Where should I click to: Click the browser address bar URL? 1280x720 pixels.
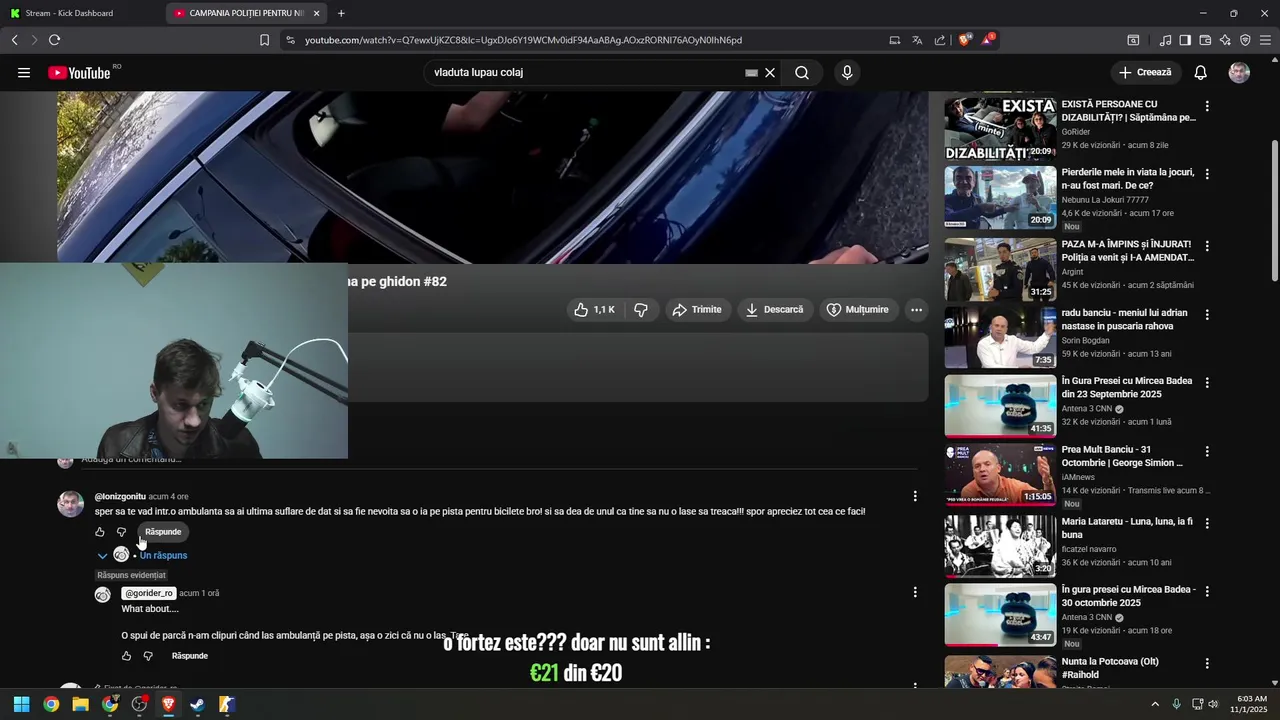click(523, 40)
